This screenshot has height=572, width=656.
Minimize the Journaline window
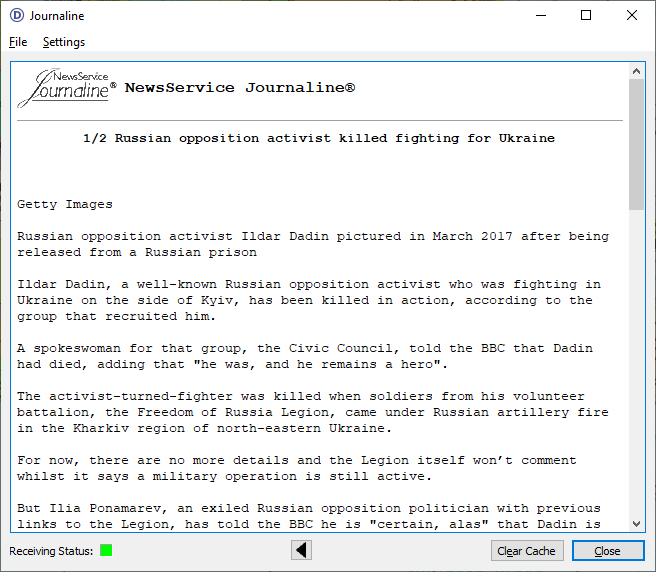click(x=540, y=15)
